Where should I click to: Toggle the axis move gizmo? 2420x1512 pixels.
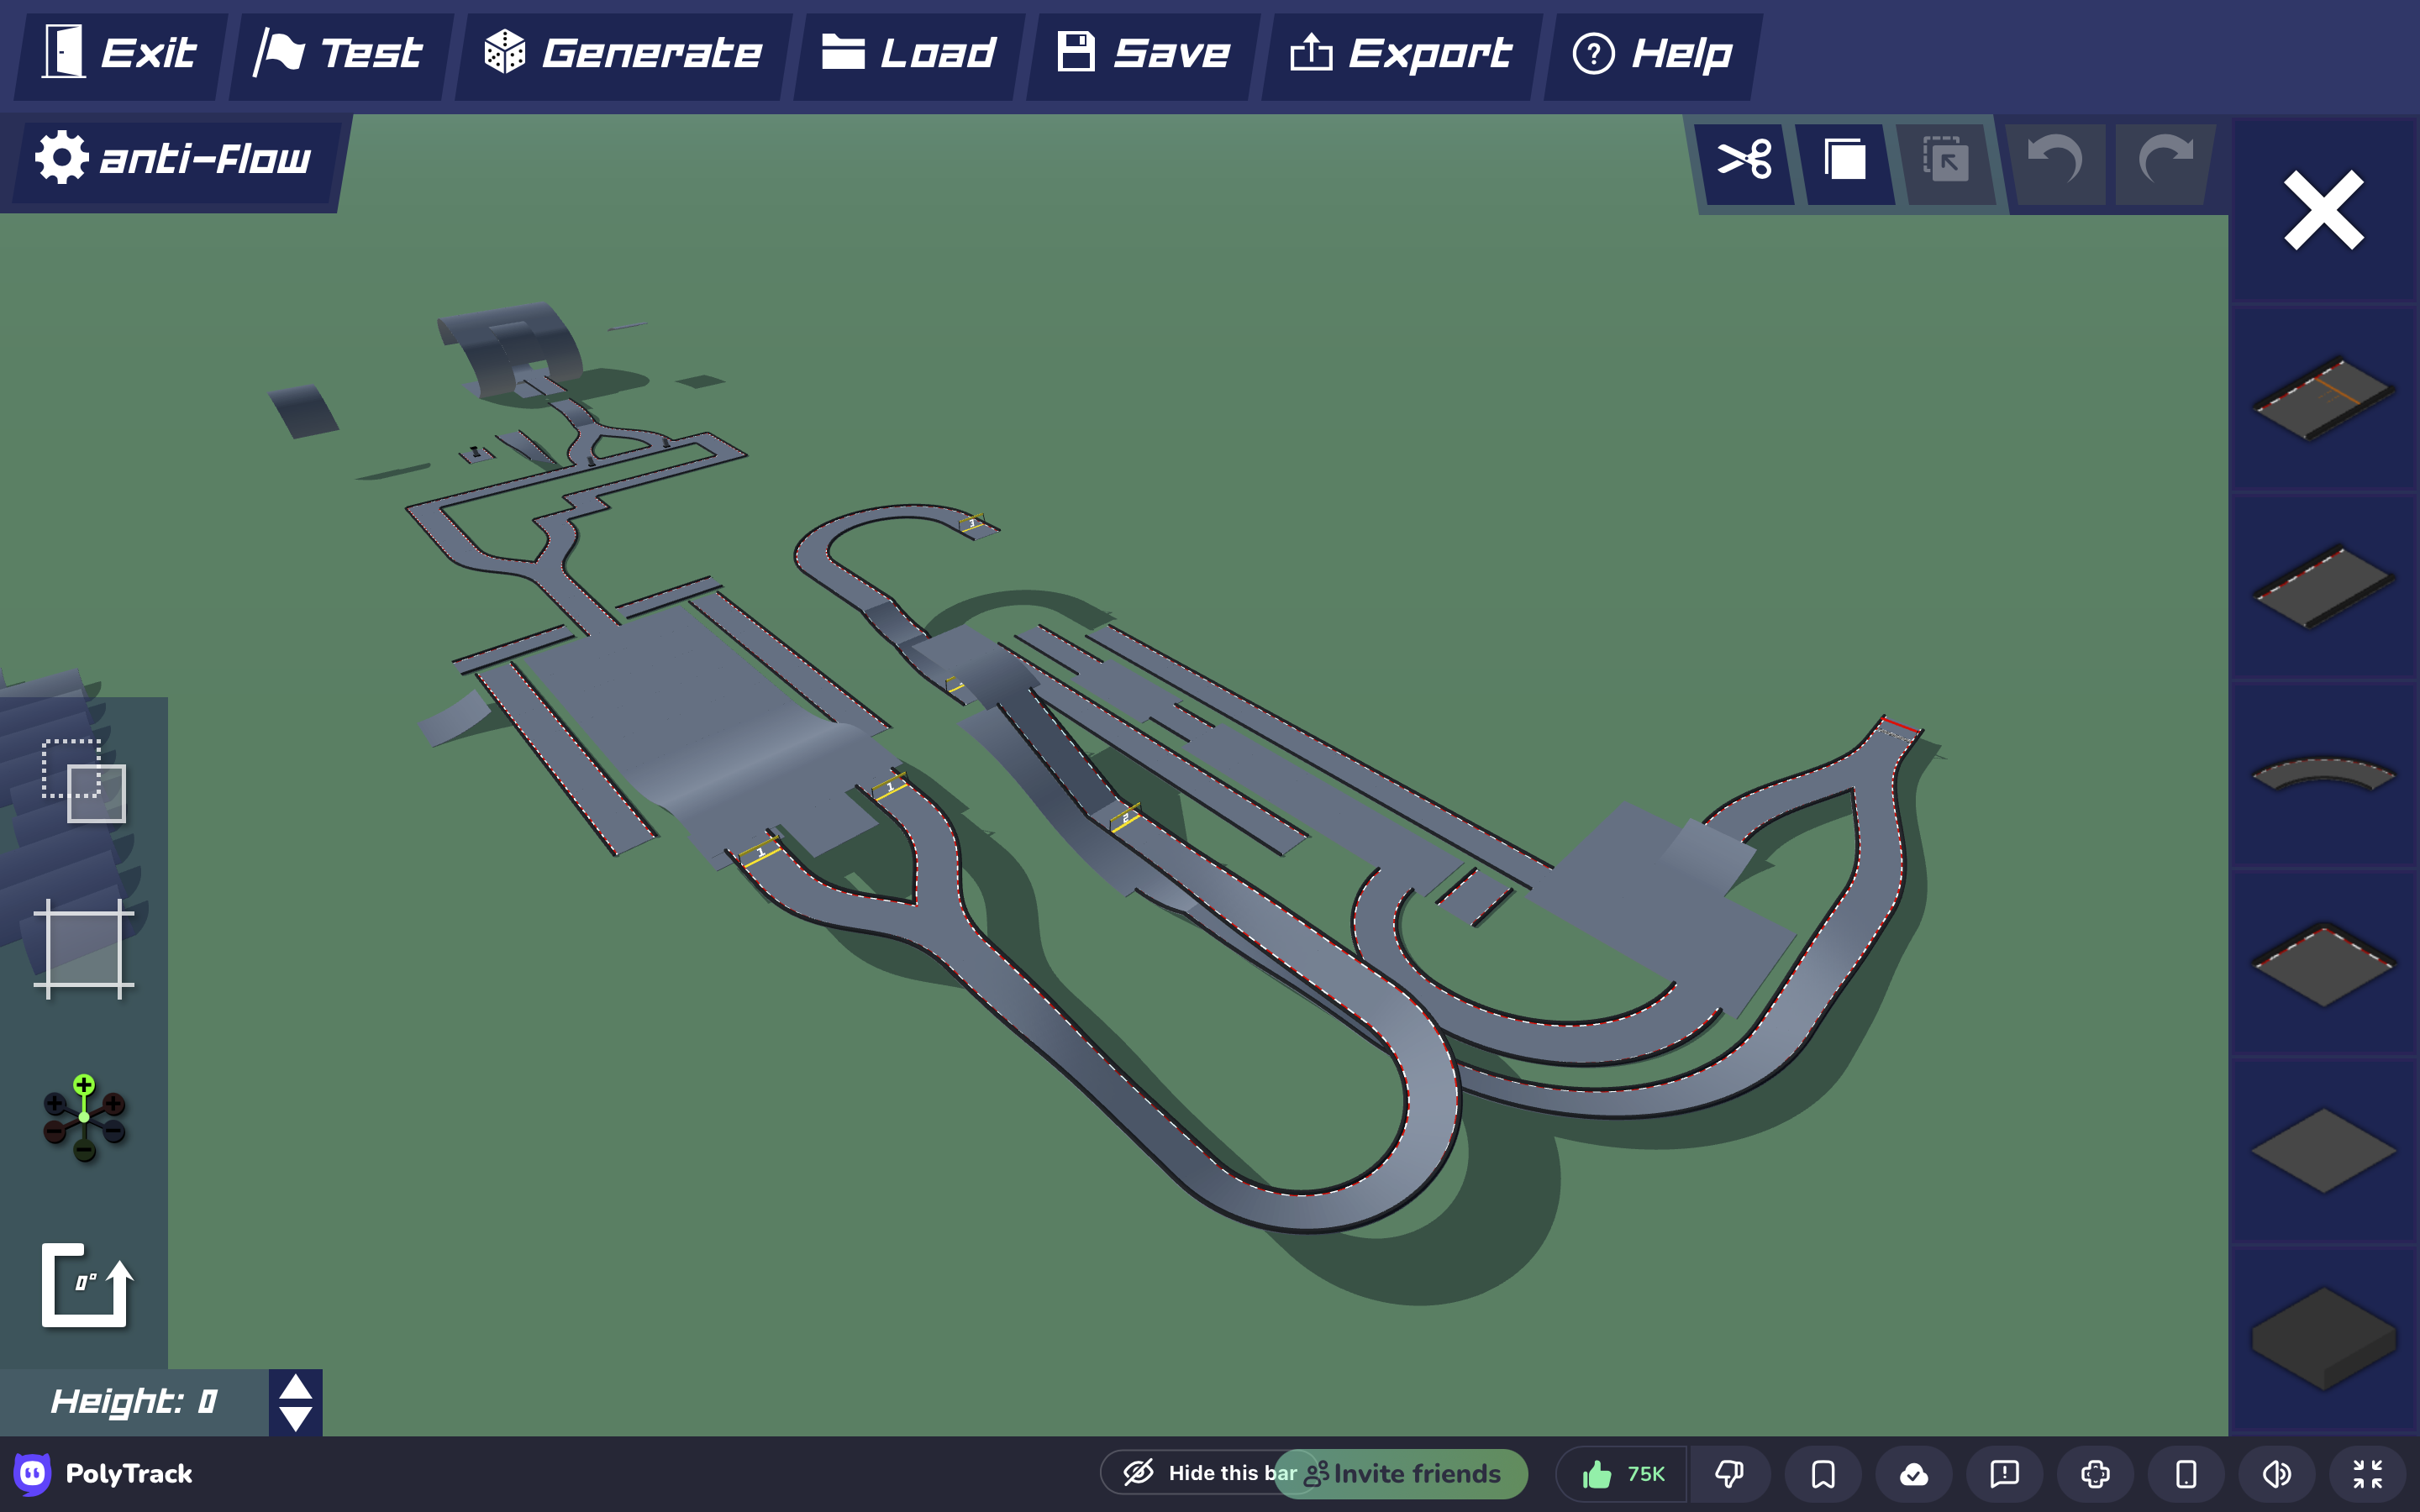[x=84, y=1118]
